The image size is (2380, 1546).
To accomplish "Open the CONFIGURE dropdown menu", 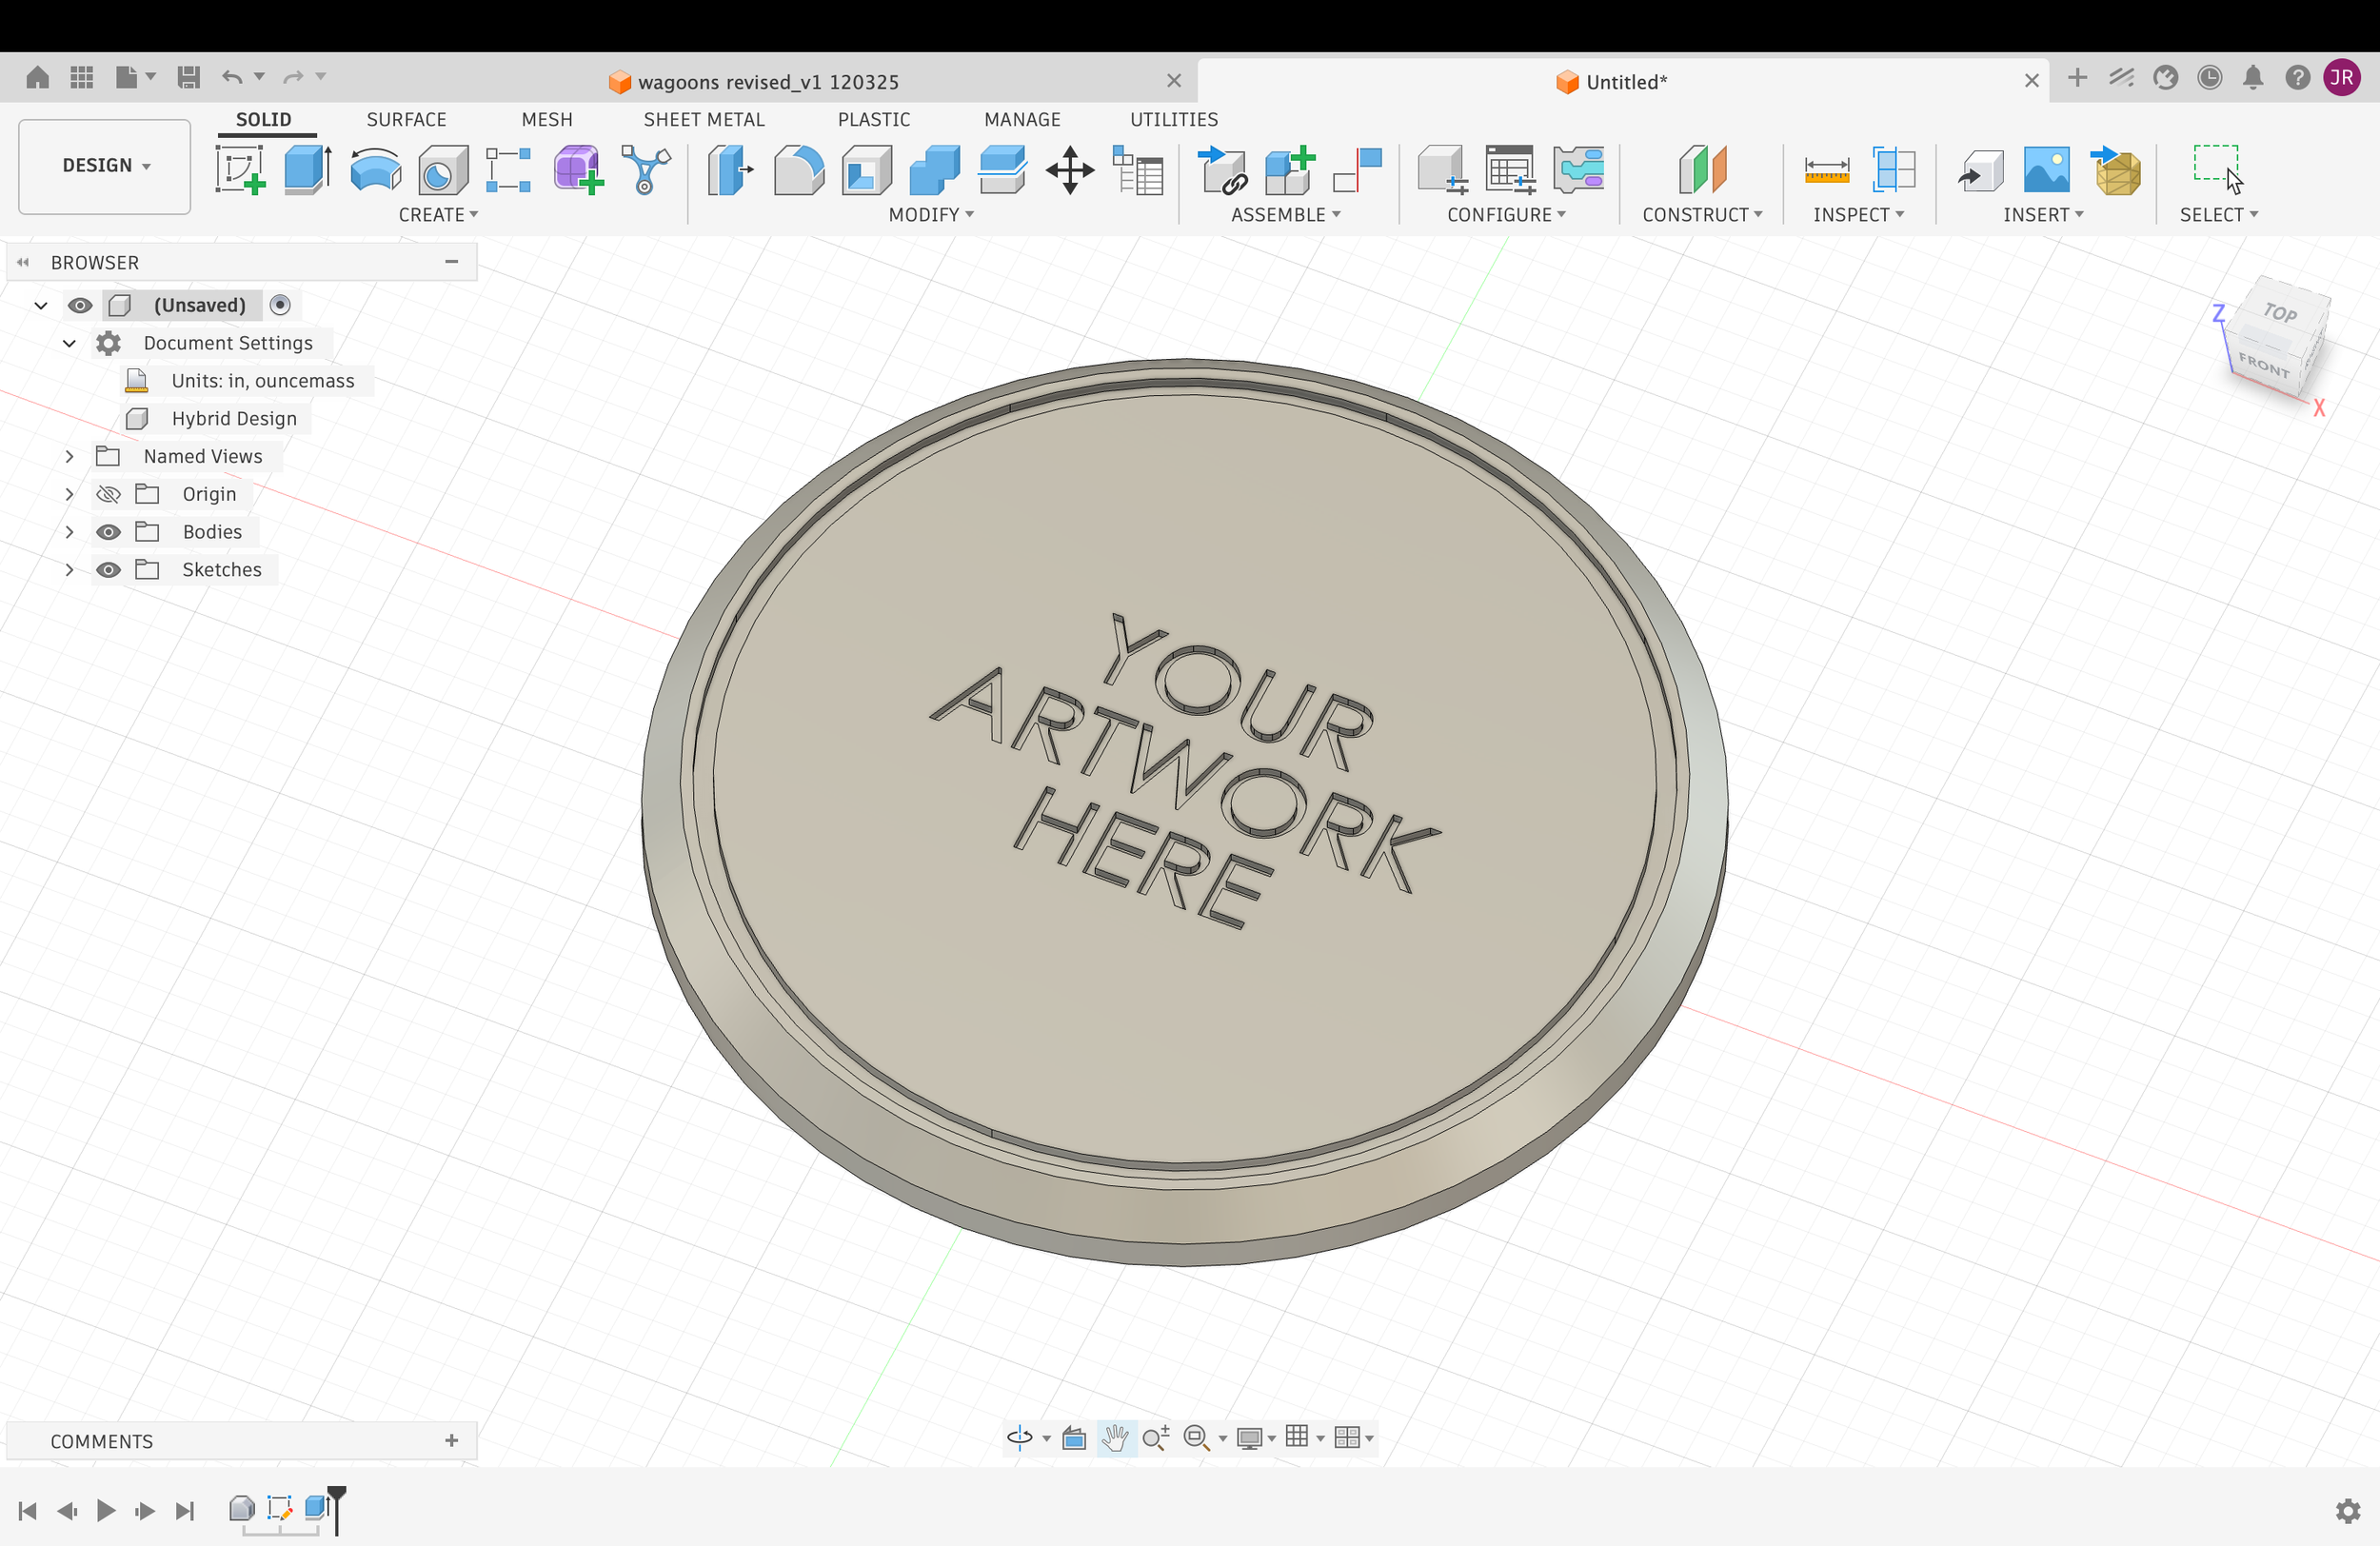I will (x=1506, y=215).
